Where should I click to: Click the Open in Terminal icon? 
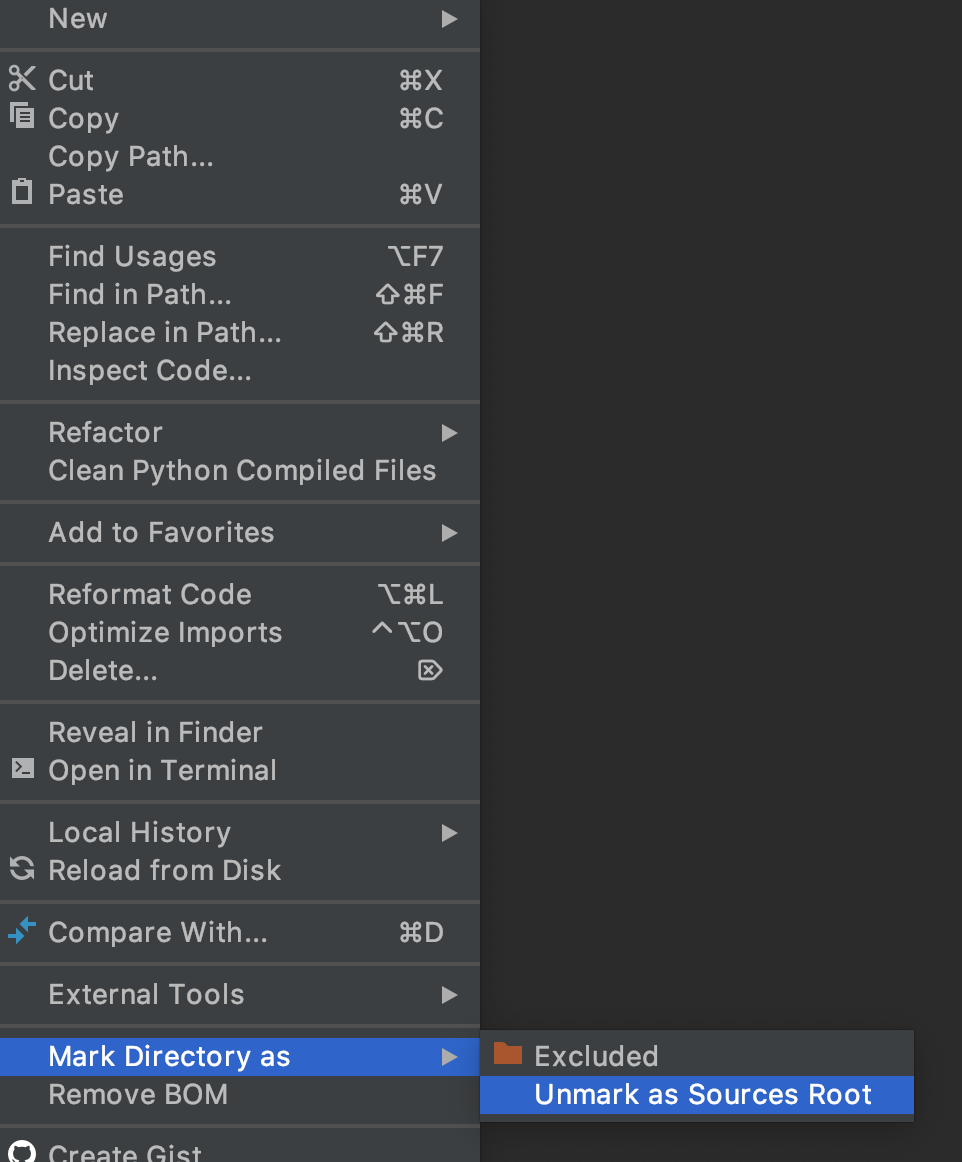[21, 769]
